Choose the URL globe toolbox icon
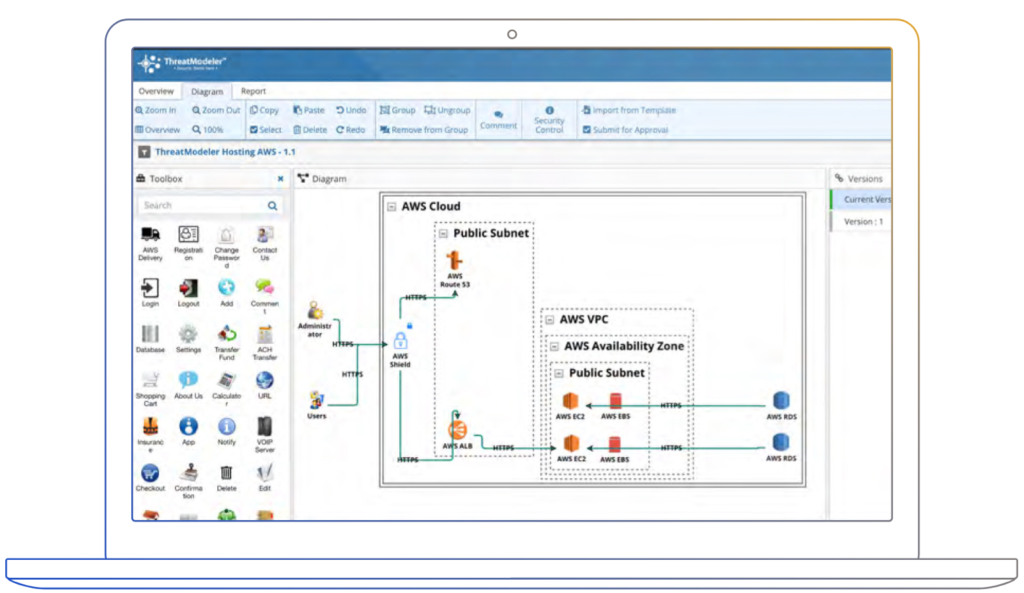The image size is (1024, 593). click(x=264, y=380)
